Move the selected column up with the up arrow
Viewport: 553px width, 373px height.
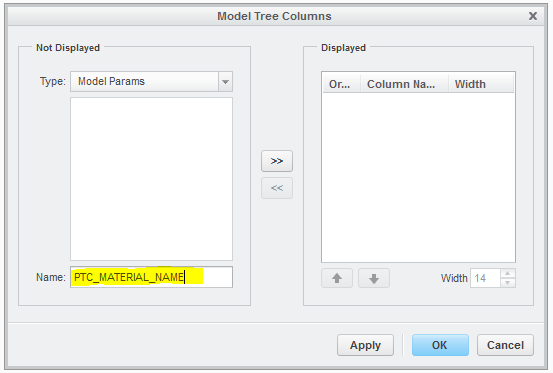[337, 278]
